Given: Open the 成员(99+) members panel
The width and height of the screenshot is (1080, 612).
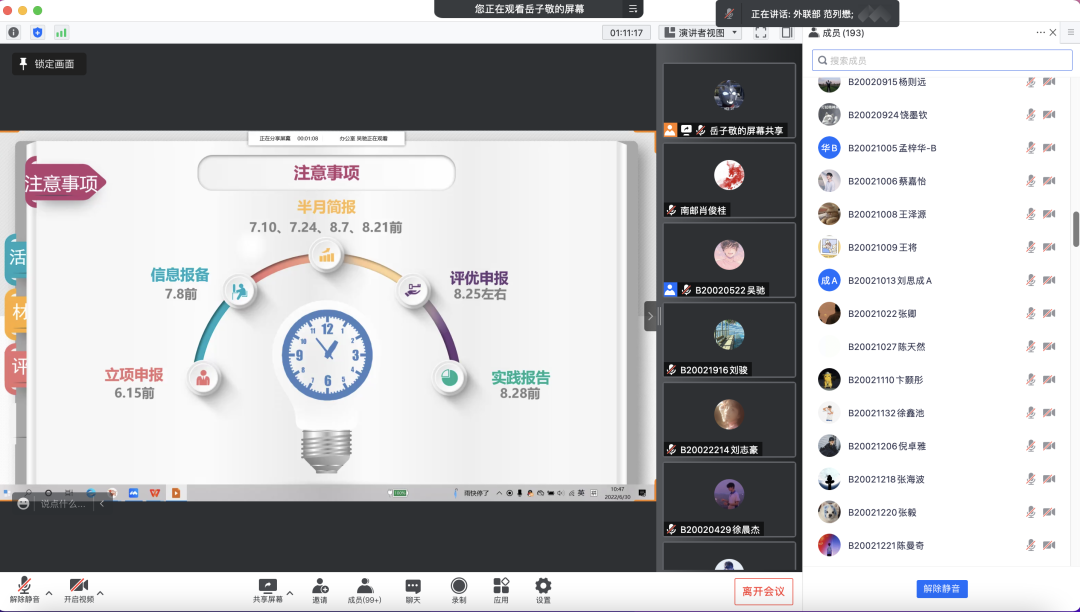Looking at the screenshot, I should pos(365,586).
